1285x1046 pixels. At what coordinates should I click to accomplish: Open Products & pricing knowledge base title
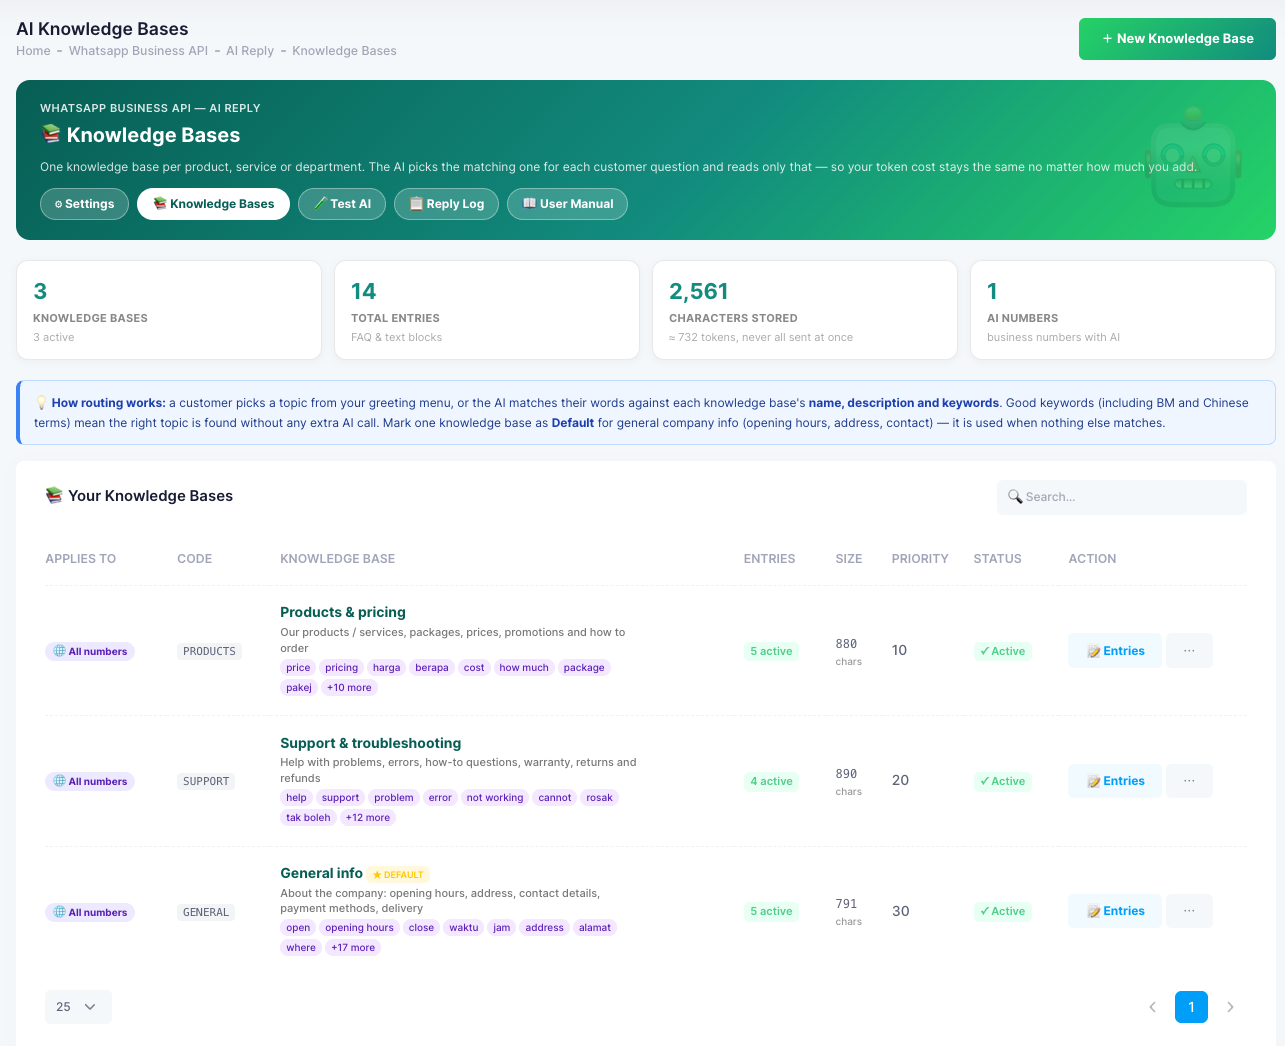click(x=343, y=612)
